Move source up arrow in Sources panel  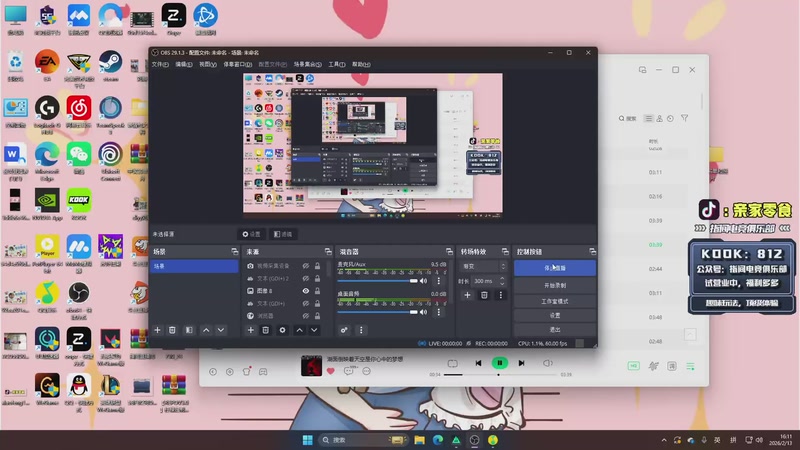click(299, 330)
